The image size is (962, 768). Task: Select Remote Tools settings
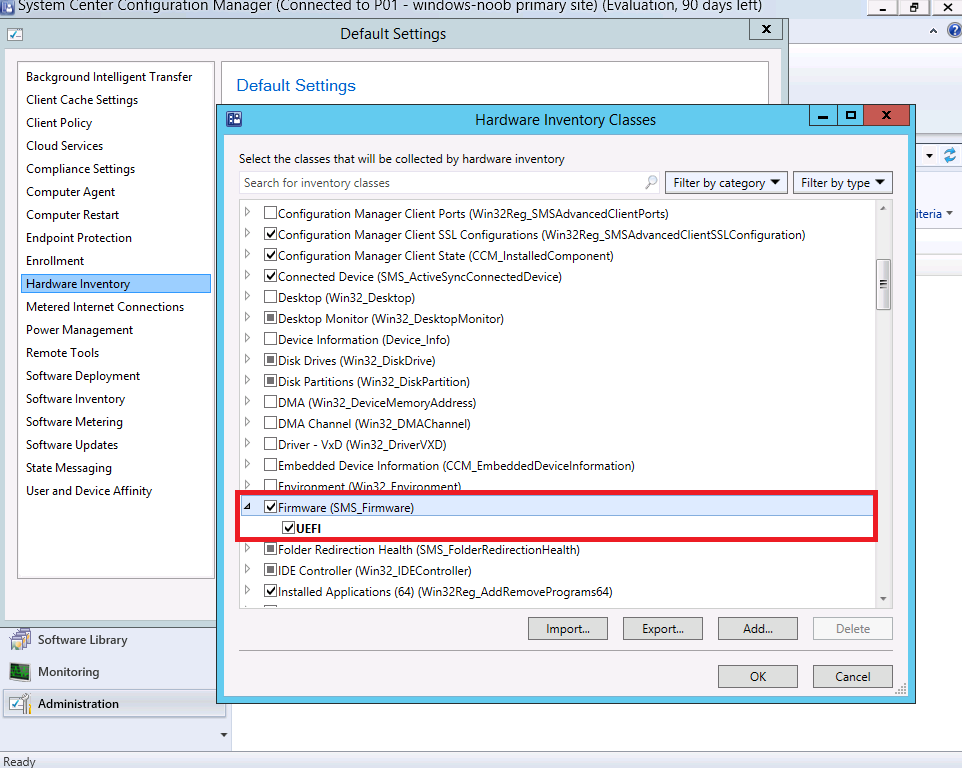[62, 353]
